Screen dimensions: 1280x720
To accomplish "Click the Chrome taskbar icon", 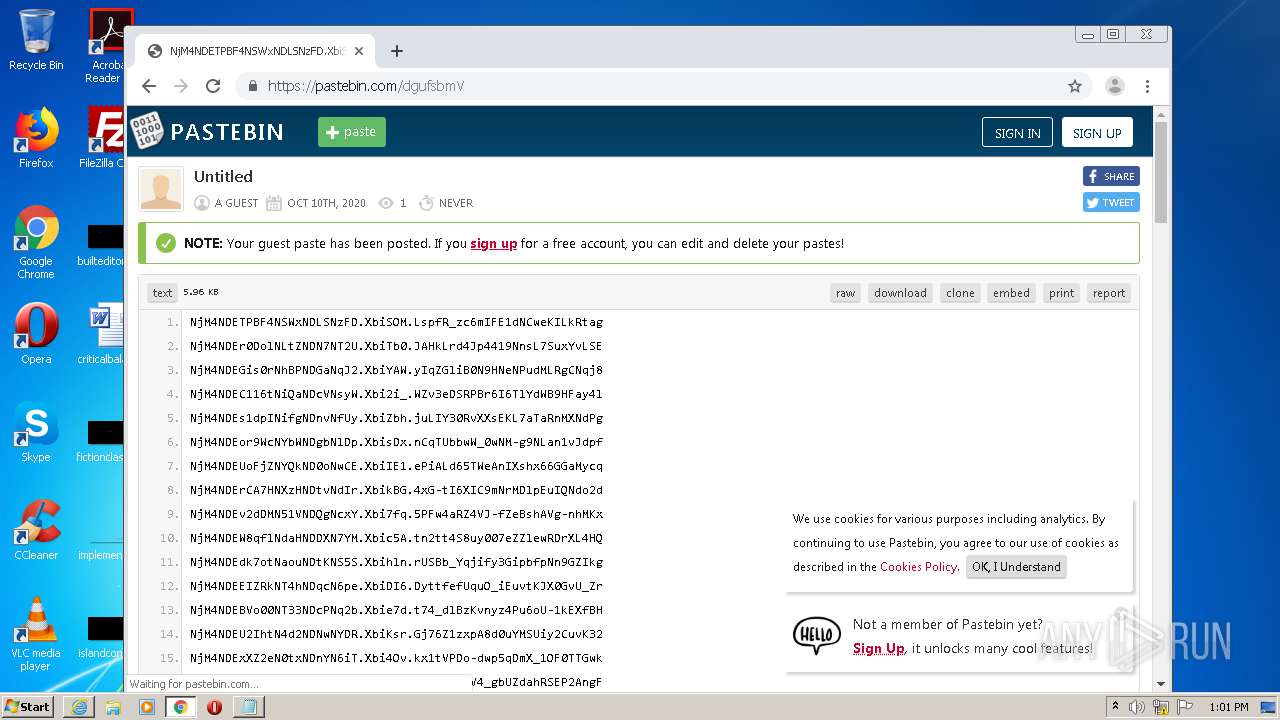I will pos(181,707).
